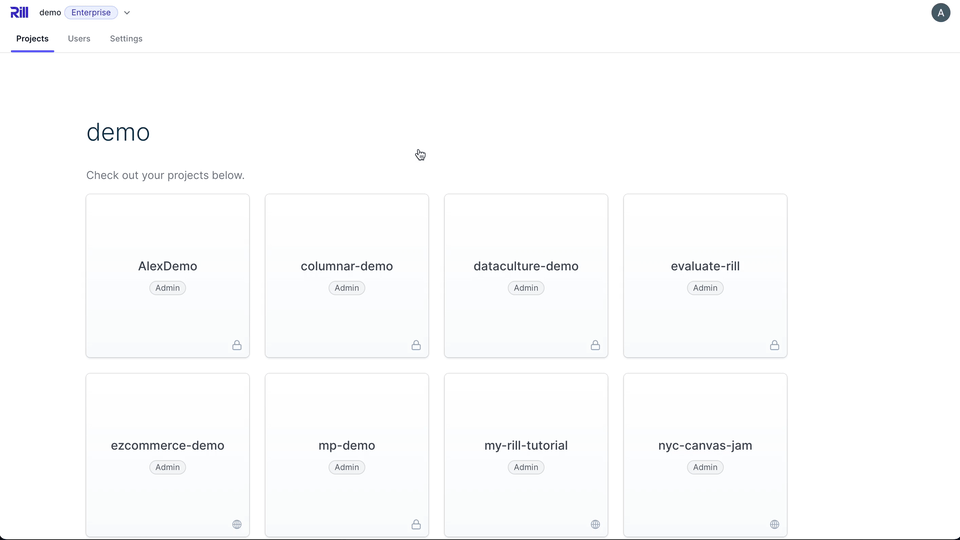Click the lock icon on evaluate-rill card
The width and height of the screenshot is (960, 540).
(x=774, y=345)
